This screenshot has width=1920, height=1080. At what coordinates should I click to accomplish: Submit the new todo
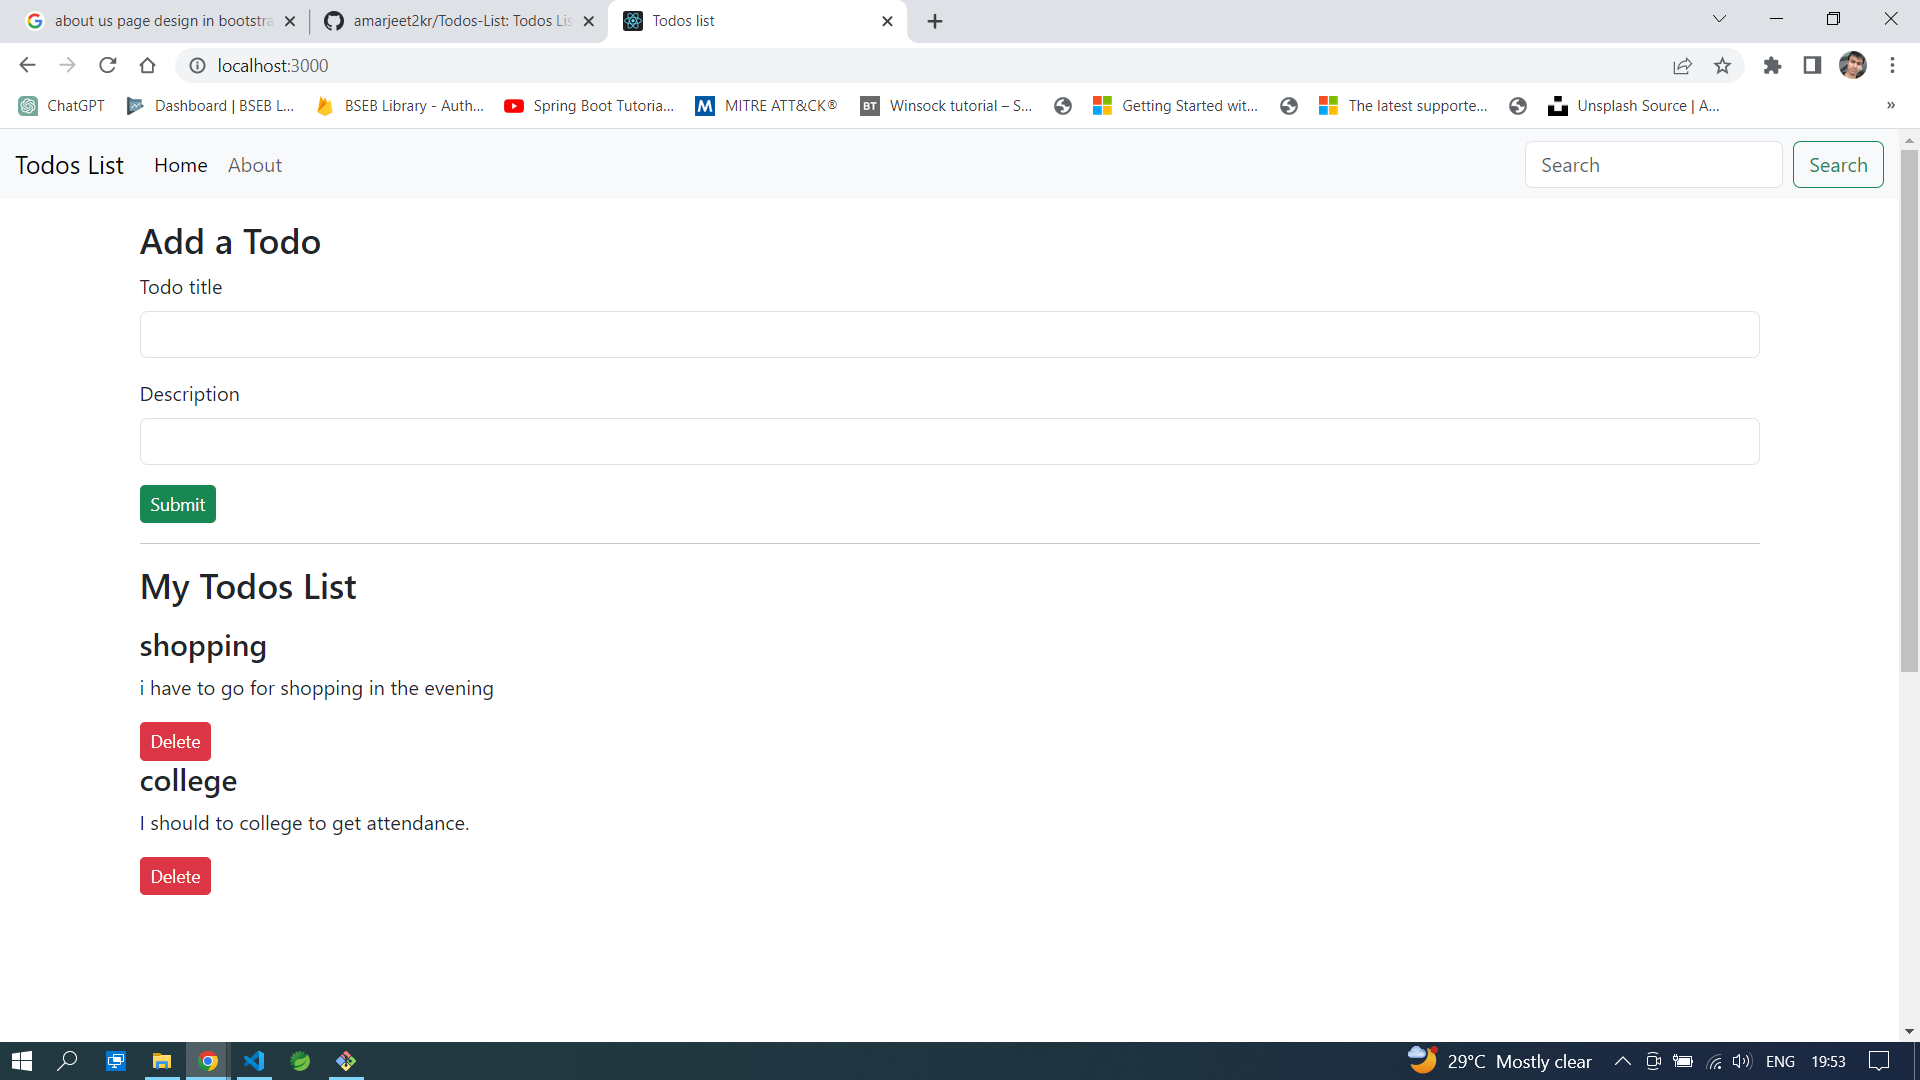pos(178,504)
